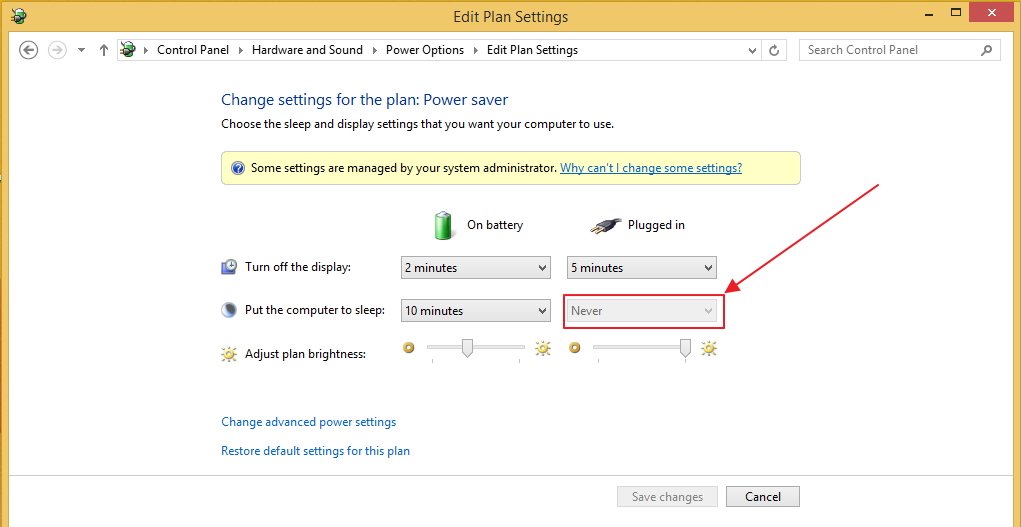This screenshot has width=1021, height=527.
Task: Open recent locations dropdown arrow
Action: pos(81,50)
